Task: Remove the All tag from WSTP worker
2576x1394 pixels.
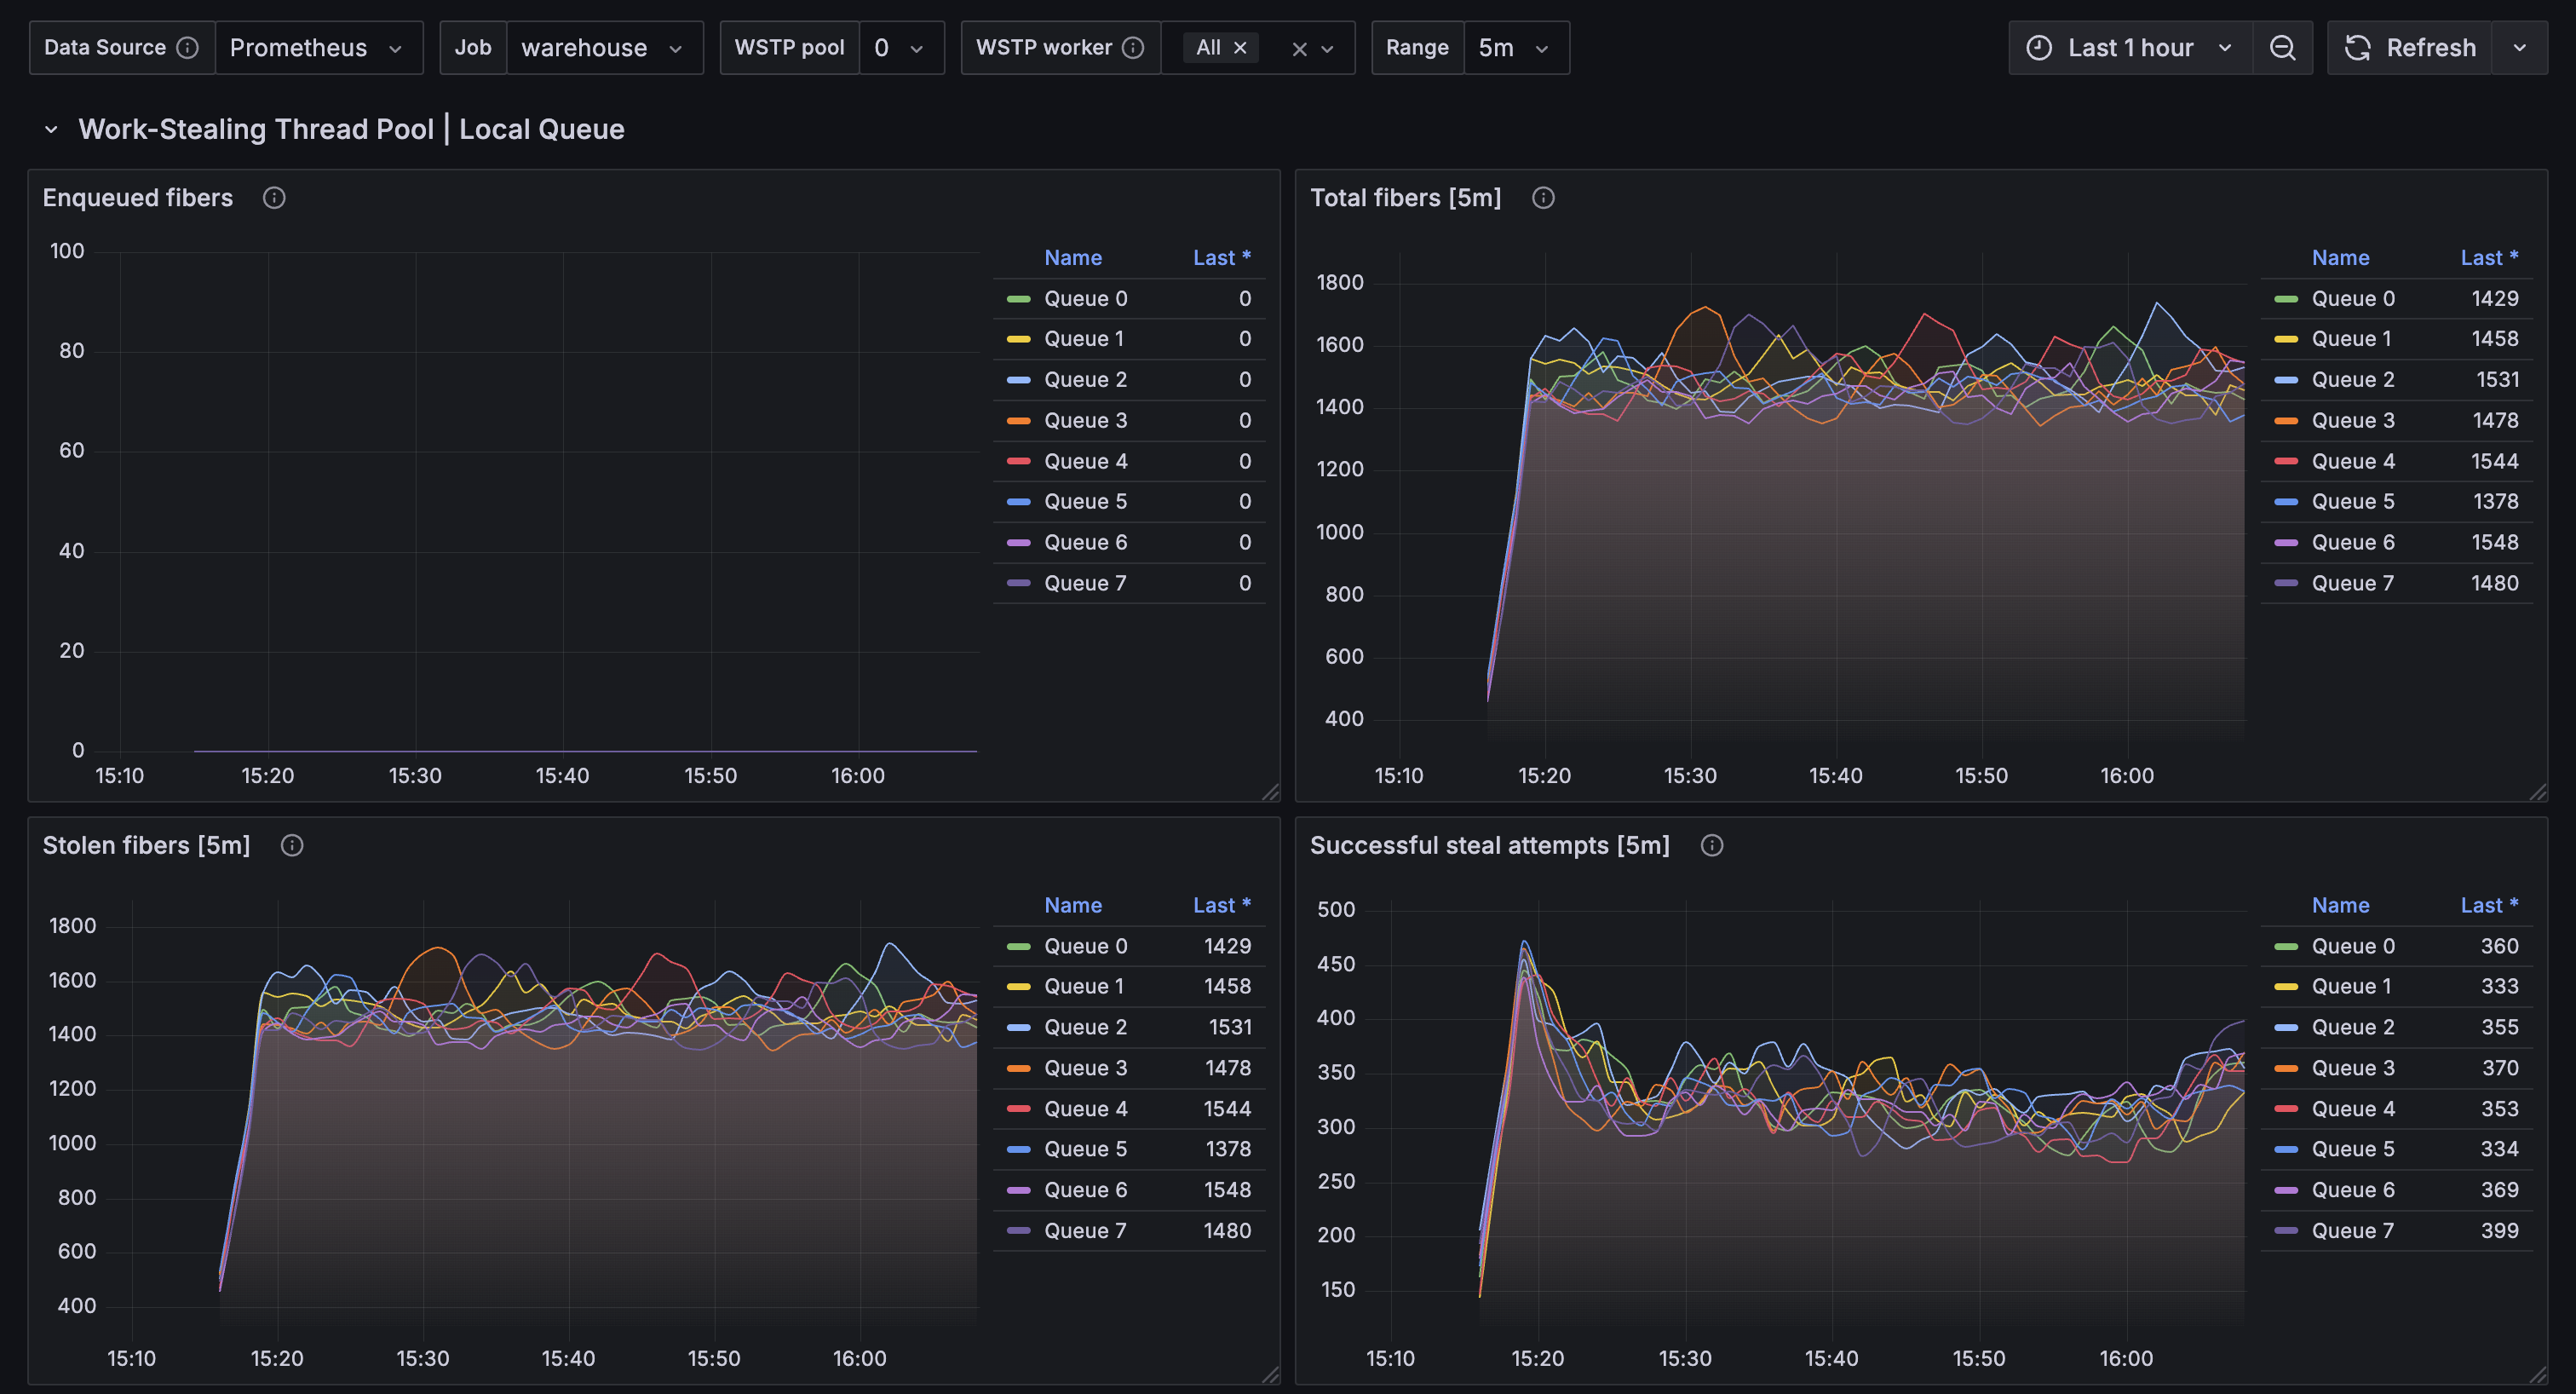Action: 1240,48
